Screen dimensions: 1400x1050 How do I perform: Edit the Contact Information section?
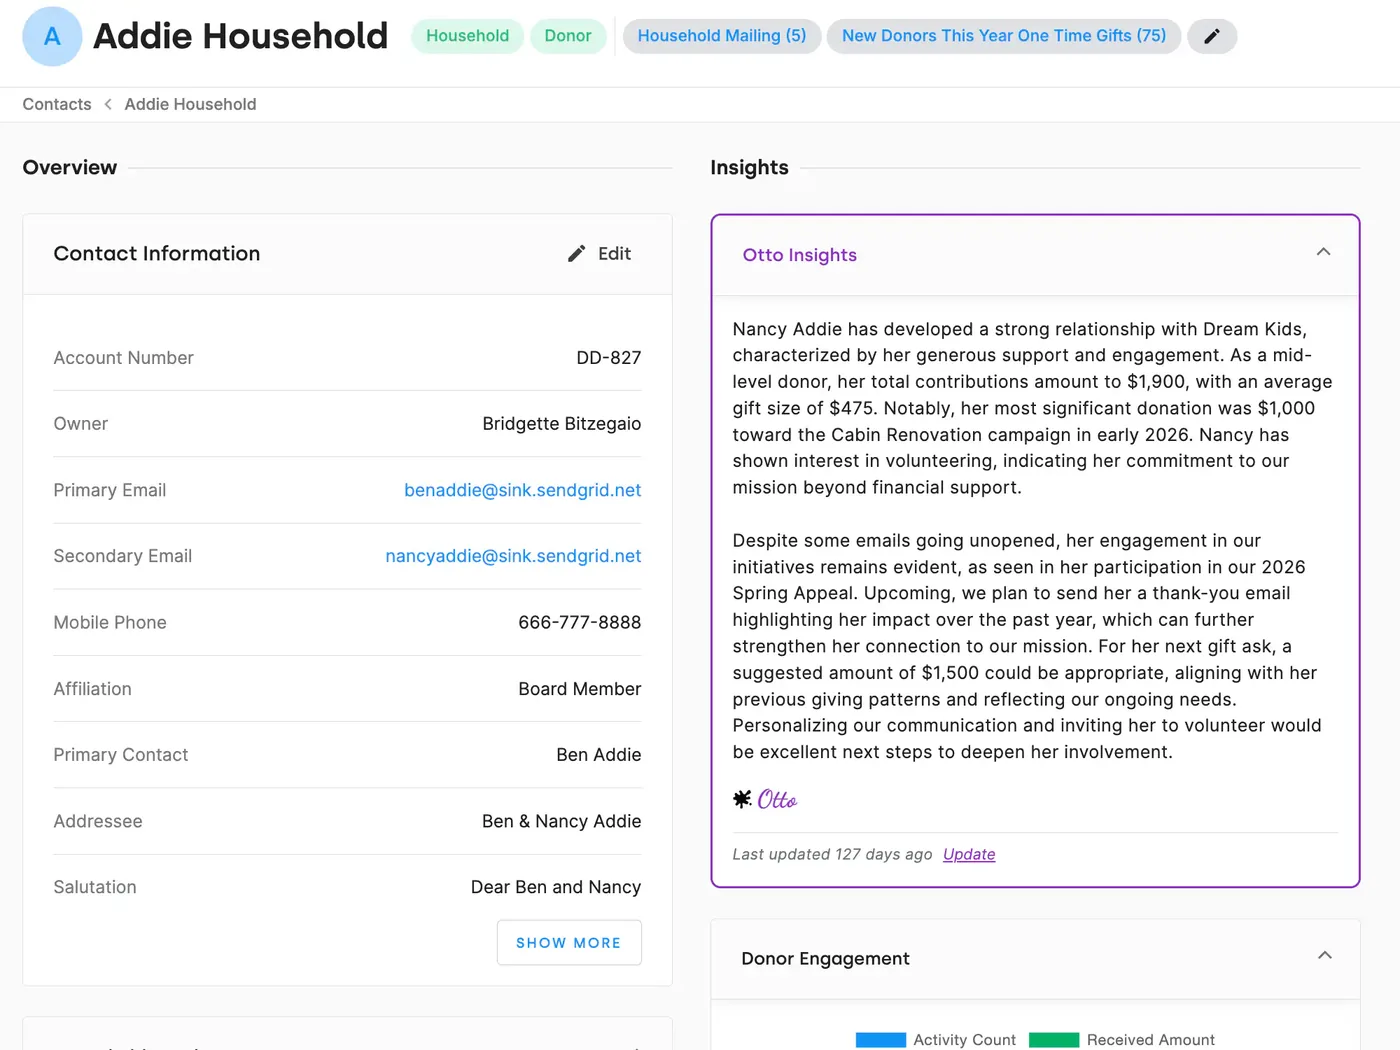coord(600,254)
